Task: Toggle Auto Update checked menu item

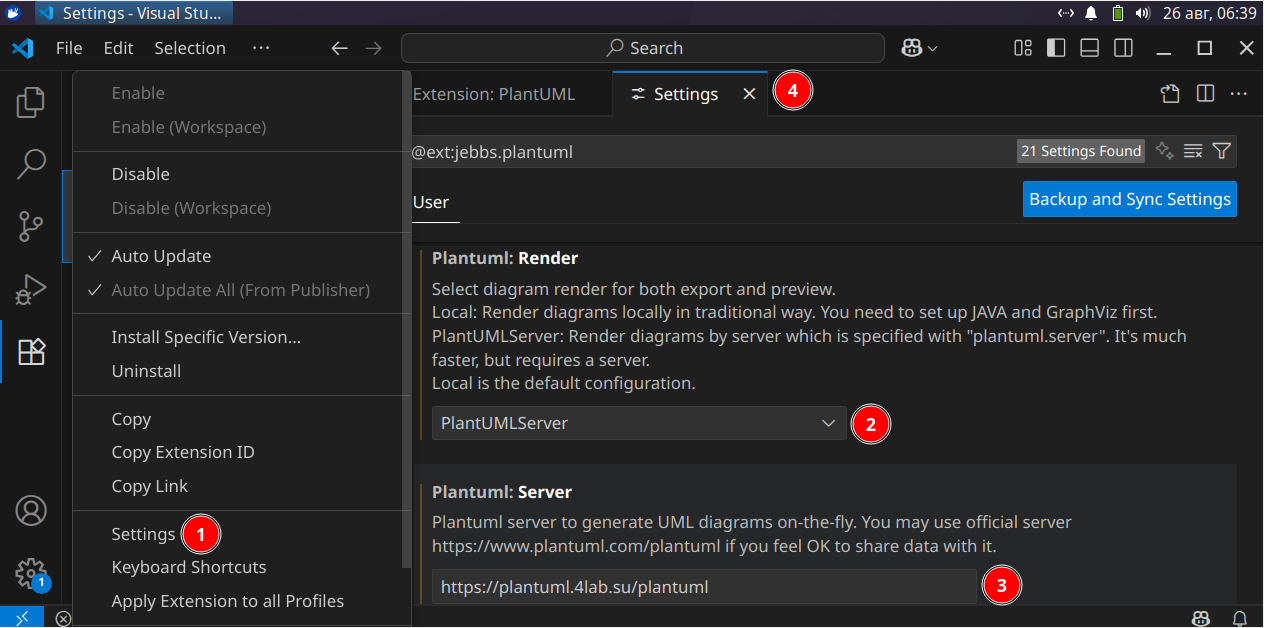Action: tap(161, 256)
